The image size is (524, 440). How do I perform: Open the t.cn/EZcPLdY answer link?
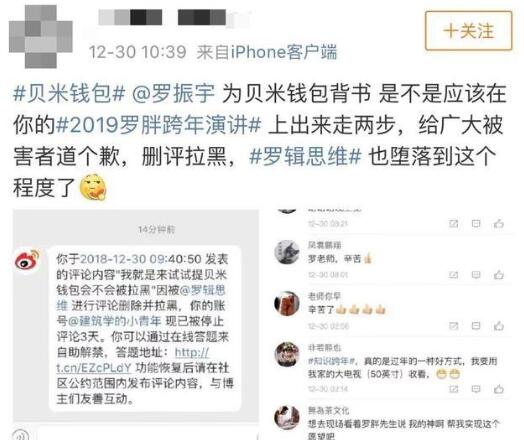133,360
